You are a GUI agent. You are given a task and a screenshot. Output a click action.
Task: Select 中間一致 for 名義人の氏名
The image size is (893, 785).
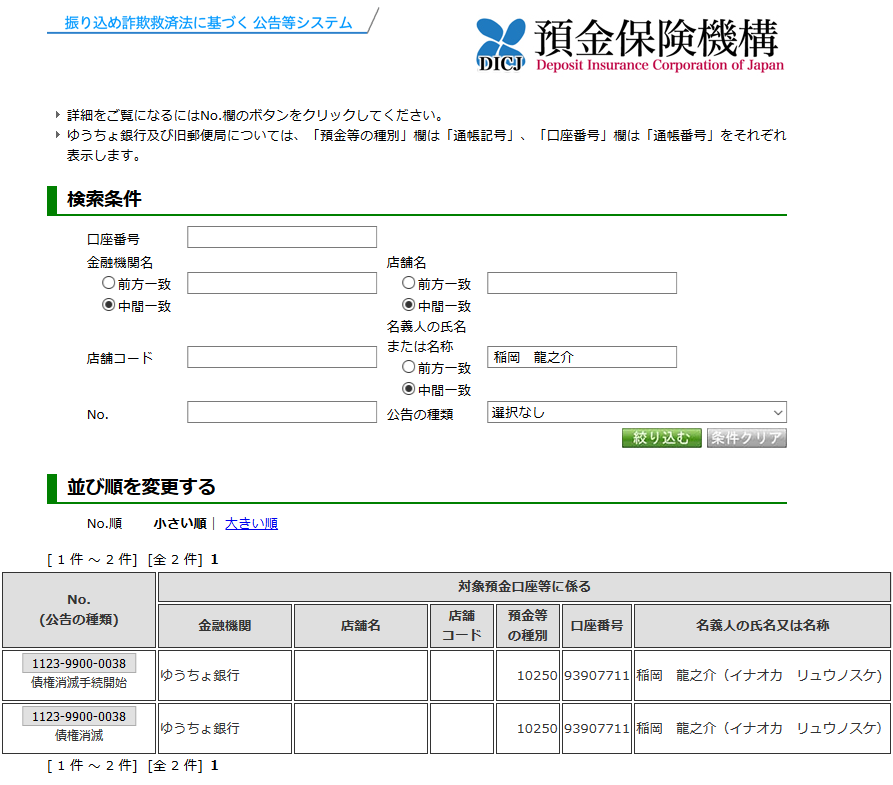click(408, 389)
